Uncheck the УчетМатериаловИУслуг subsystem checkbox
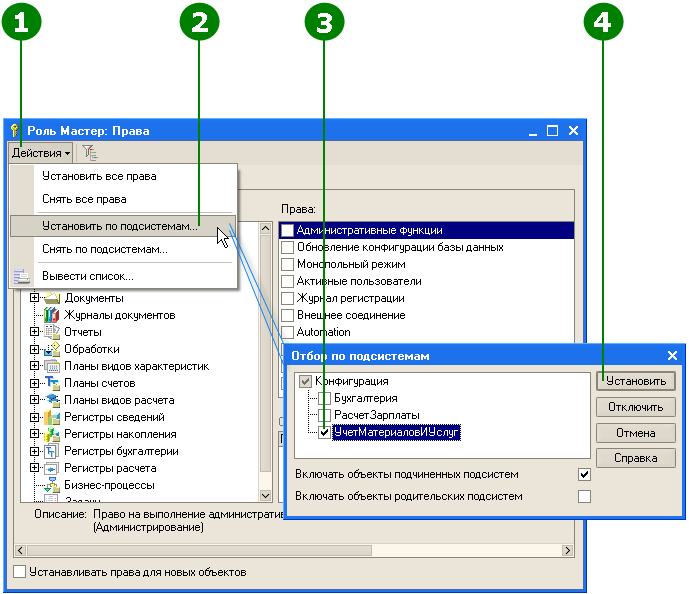689x594 pixels. (324, 432)
